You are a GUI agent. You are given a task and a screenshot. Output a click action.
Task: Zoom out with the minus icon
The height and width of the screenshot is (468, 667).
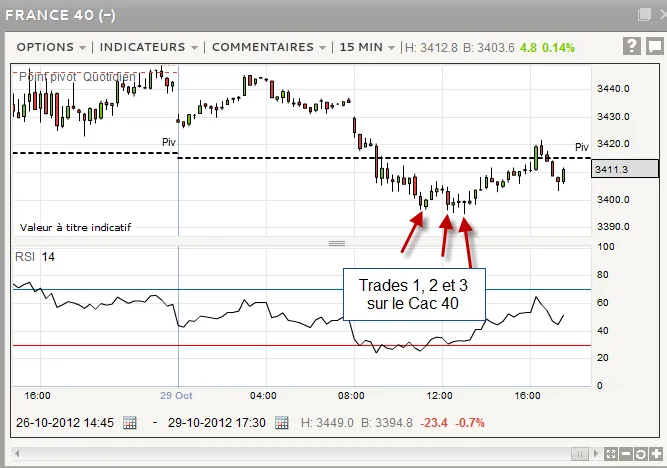[x=626, y=454]
